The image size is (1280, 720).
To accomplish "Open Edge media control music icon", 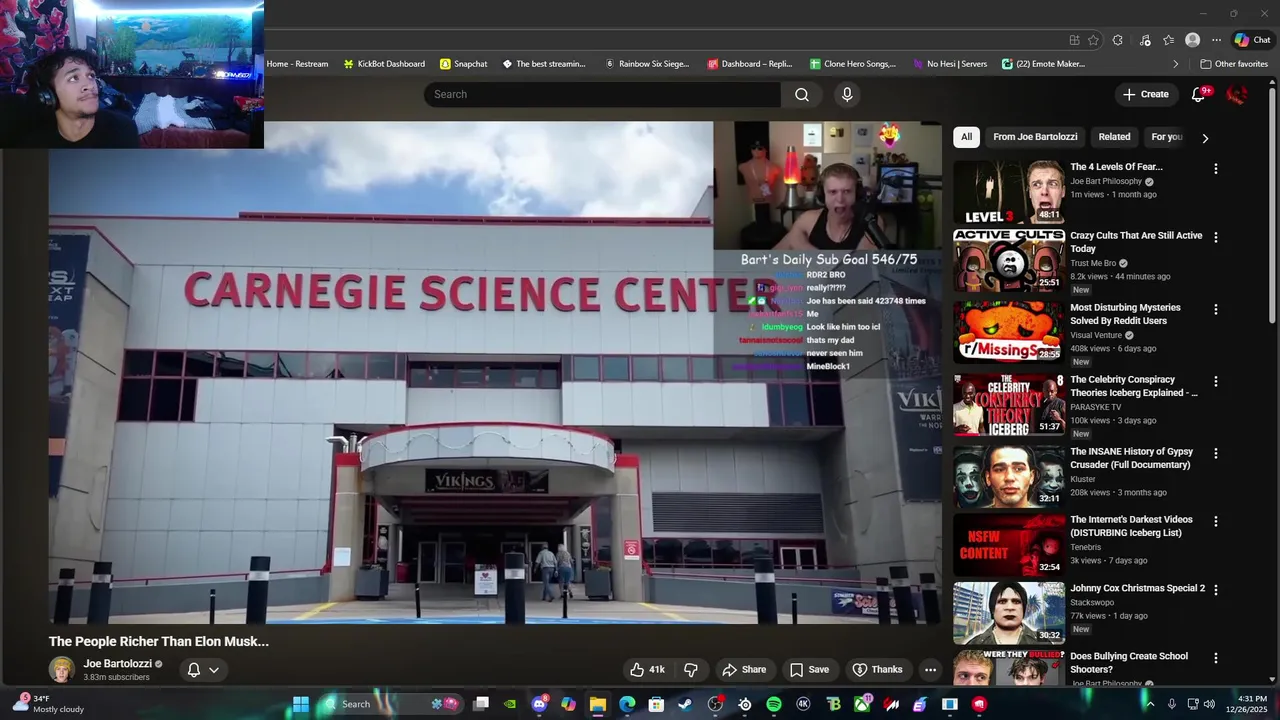I will click(x=1145, y=40).
